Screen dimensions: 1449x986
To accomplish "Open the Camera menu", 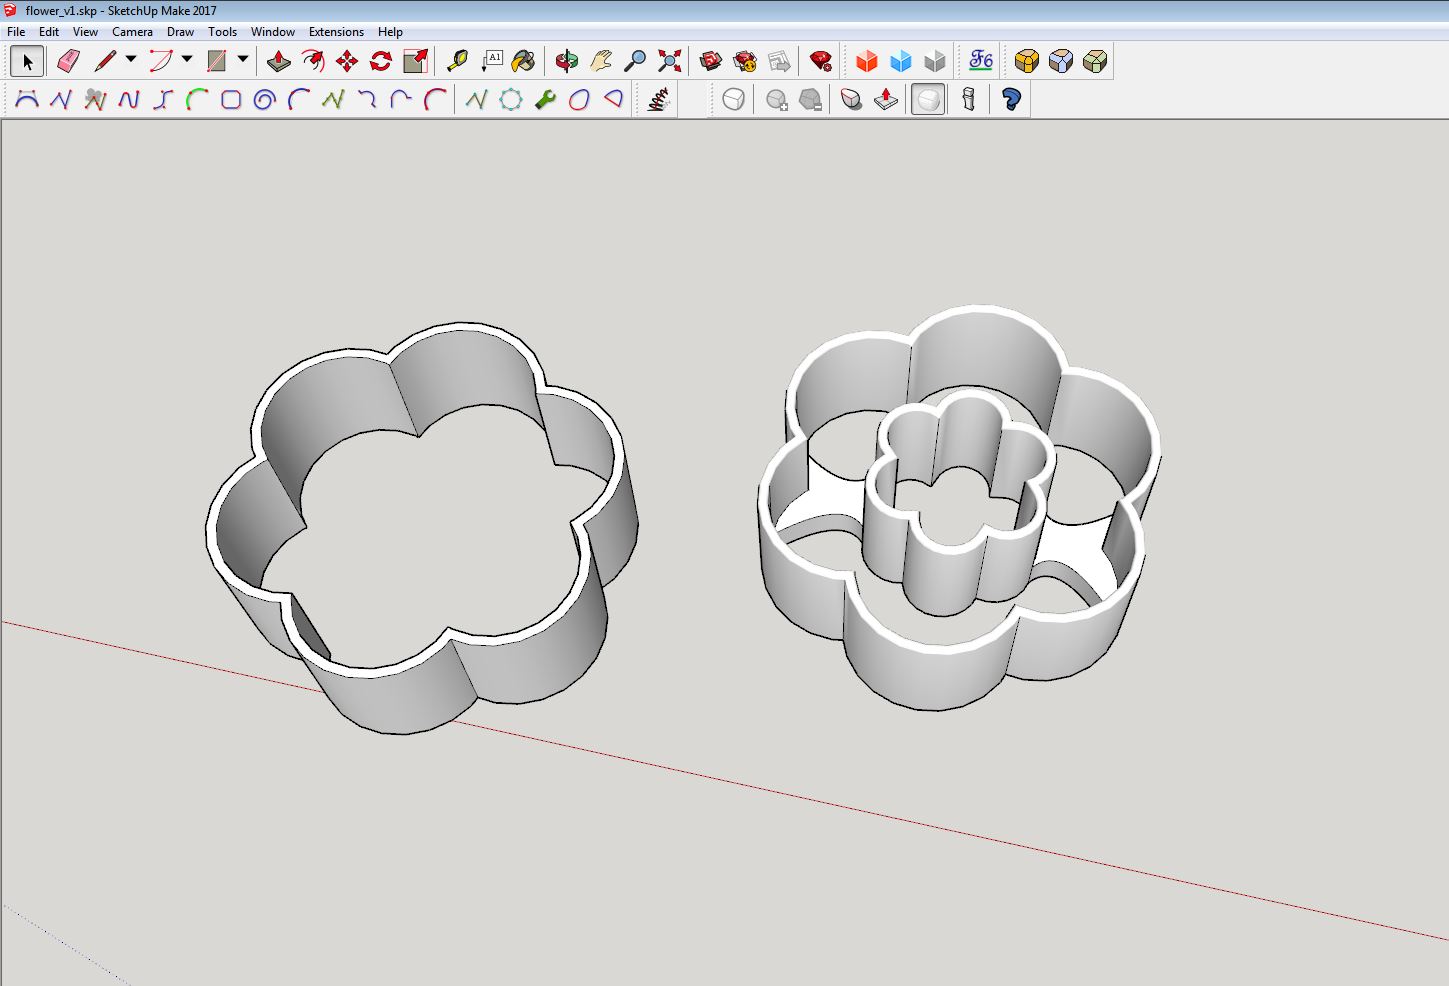I will pos(132,32).
